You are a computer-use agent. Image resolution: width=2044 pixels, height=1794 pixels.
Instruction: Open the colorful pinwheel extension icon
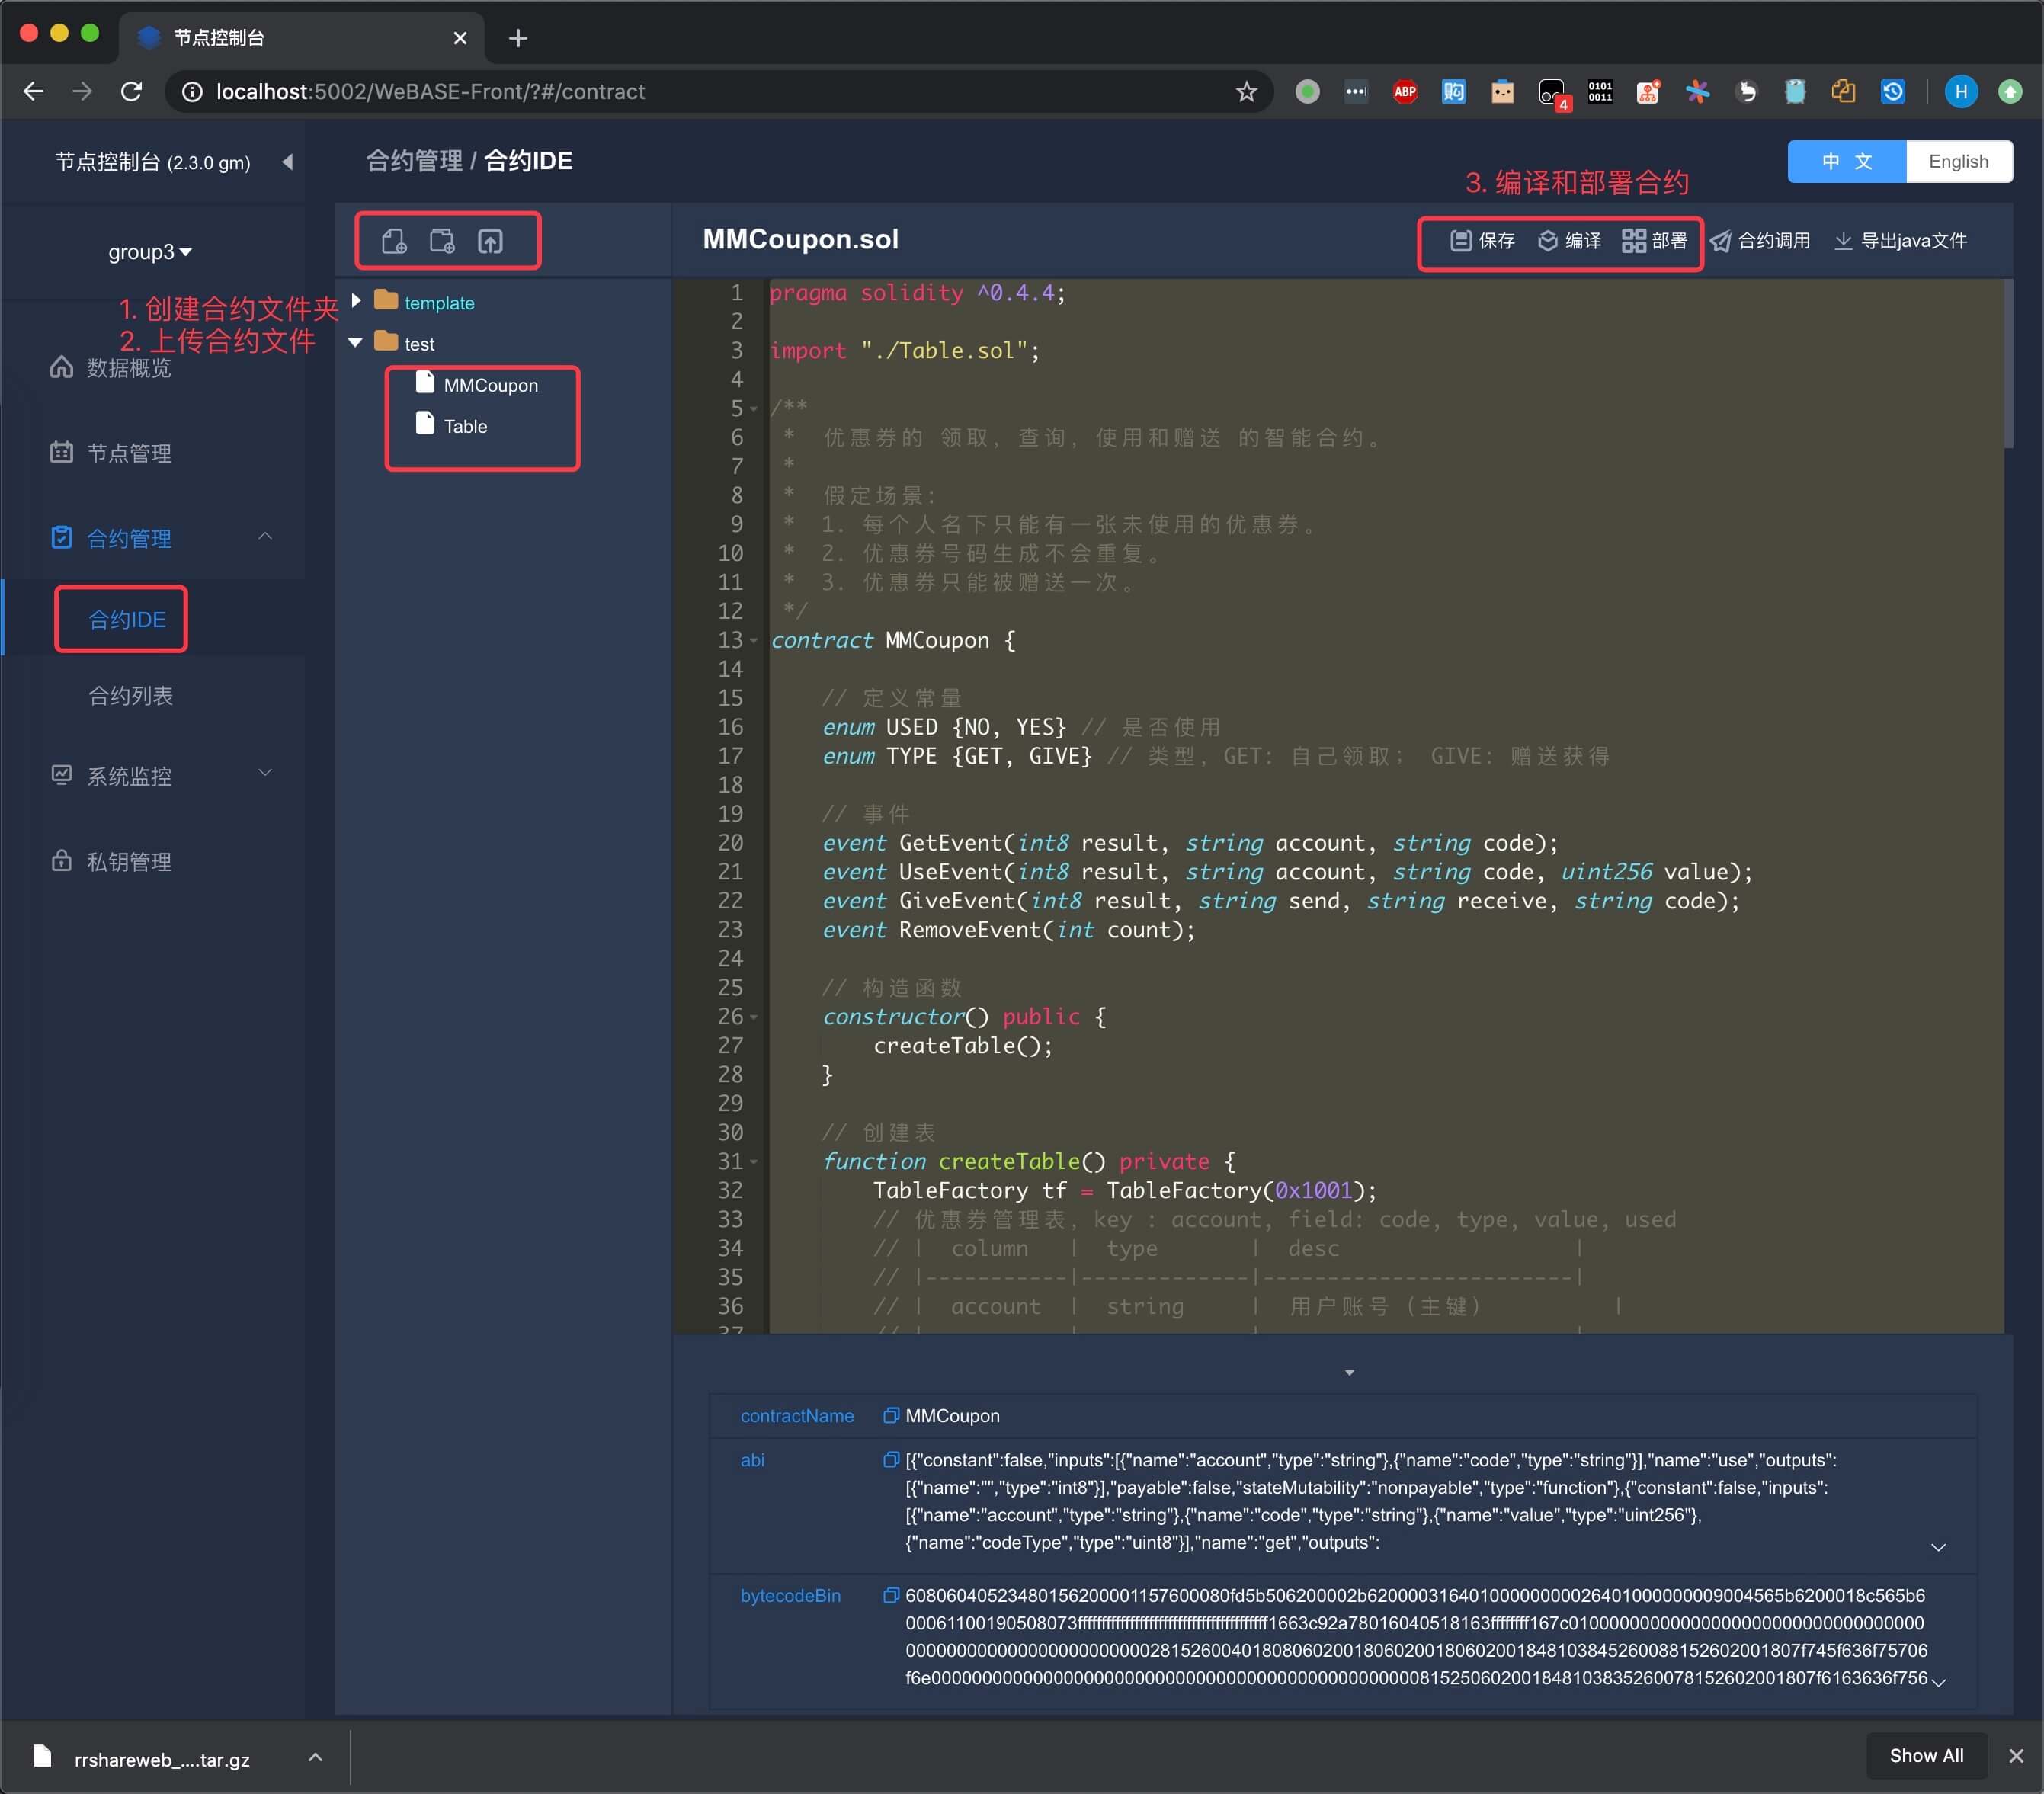pos(1697,92)
